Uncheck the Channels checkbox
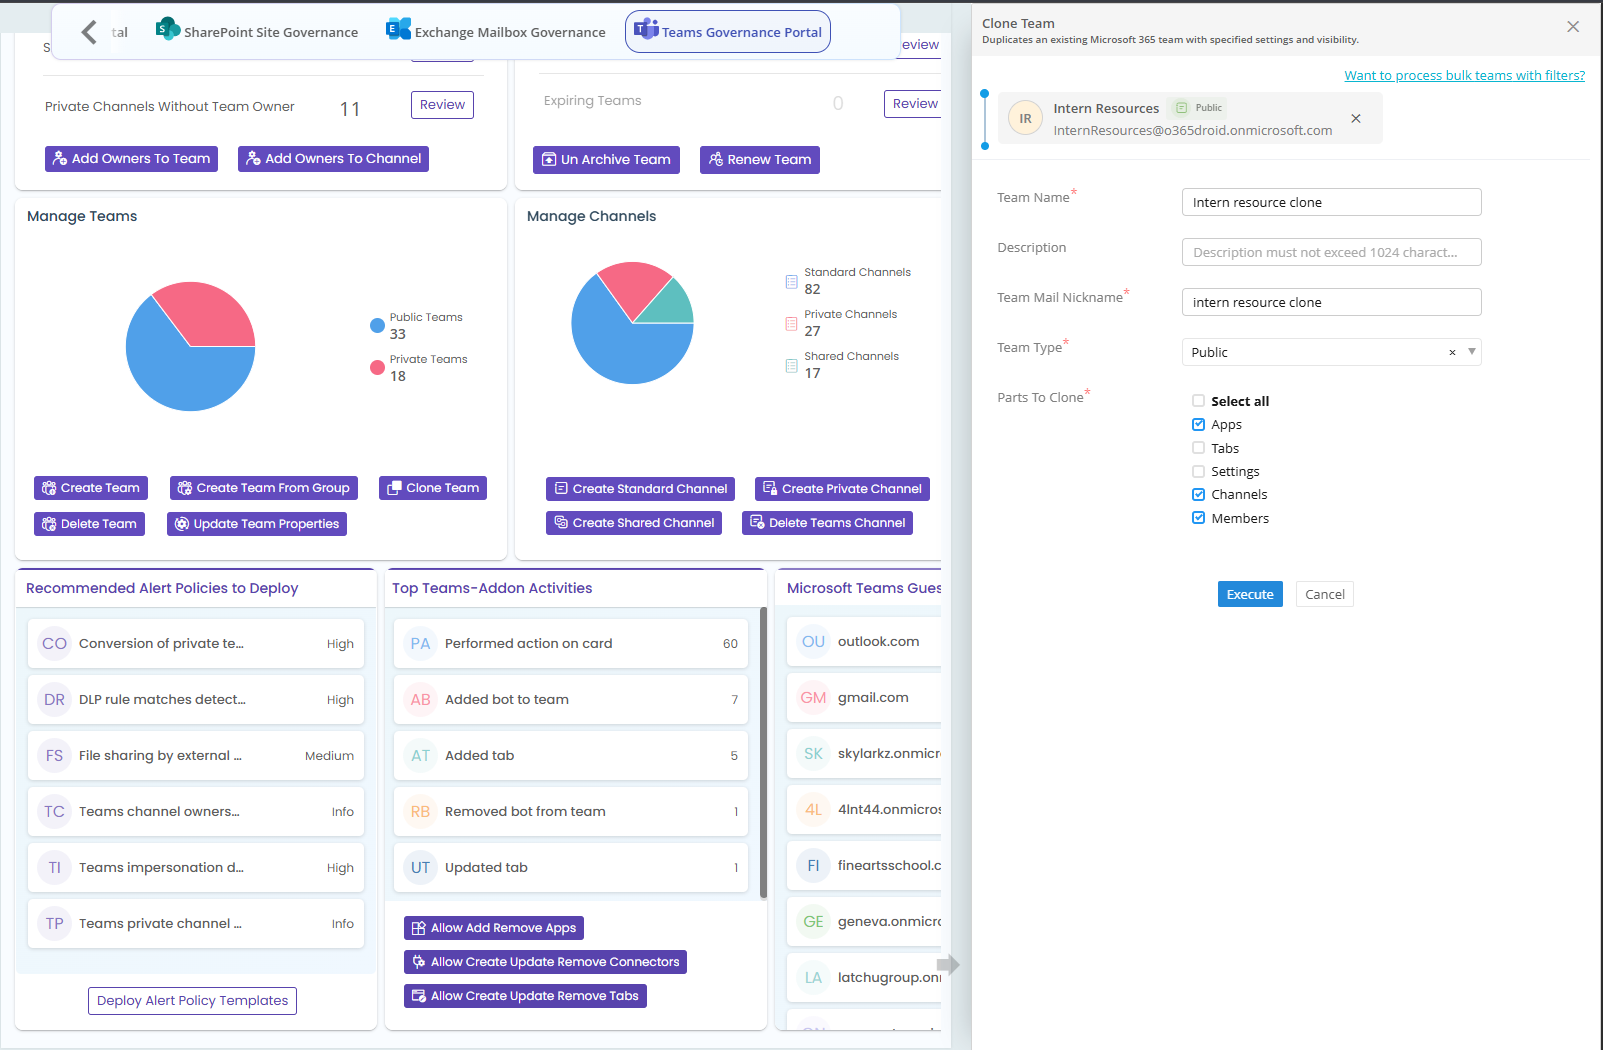 click(x=1198, y=494)
